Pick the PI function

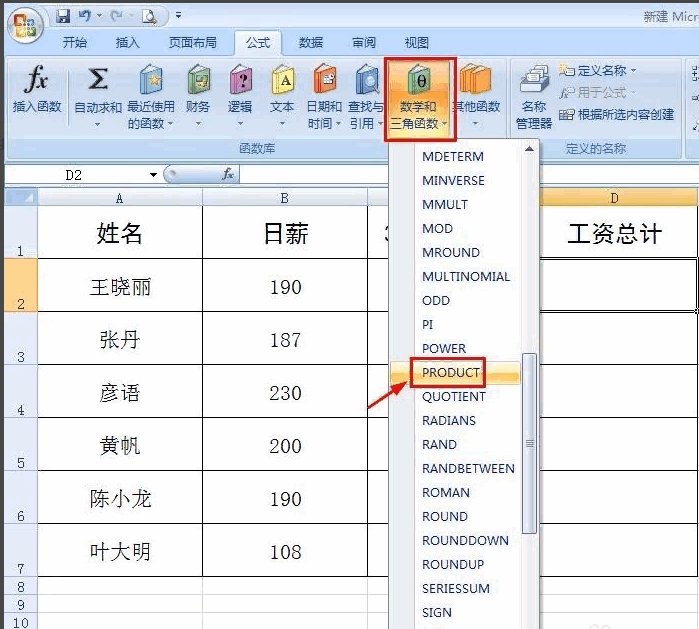pyautogui.click(x=428, y=325)
